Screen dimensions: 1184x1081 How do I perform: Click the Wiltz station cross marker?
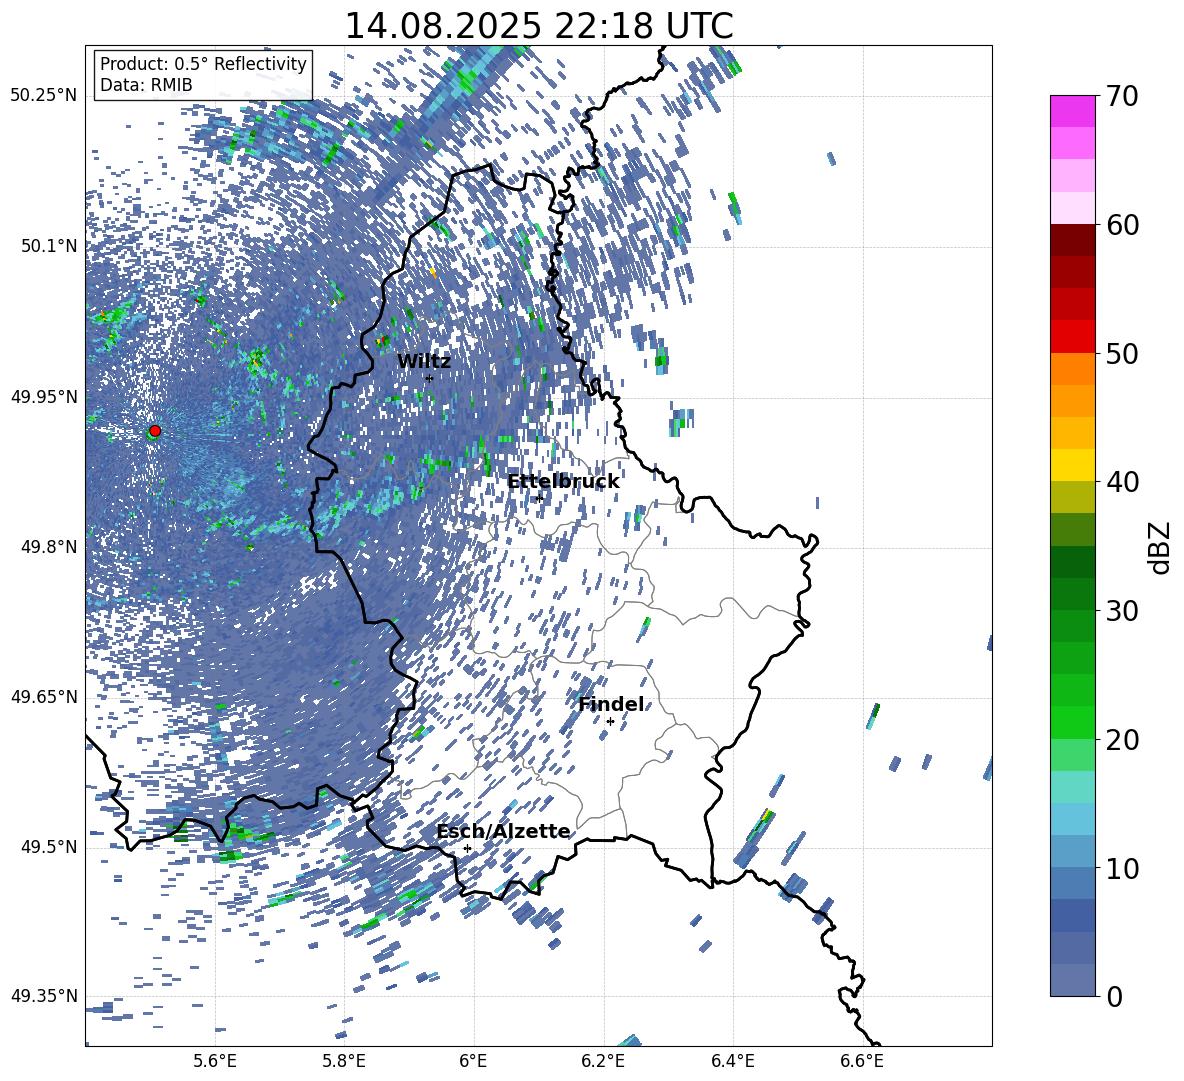click(429, 379)
